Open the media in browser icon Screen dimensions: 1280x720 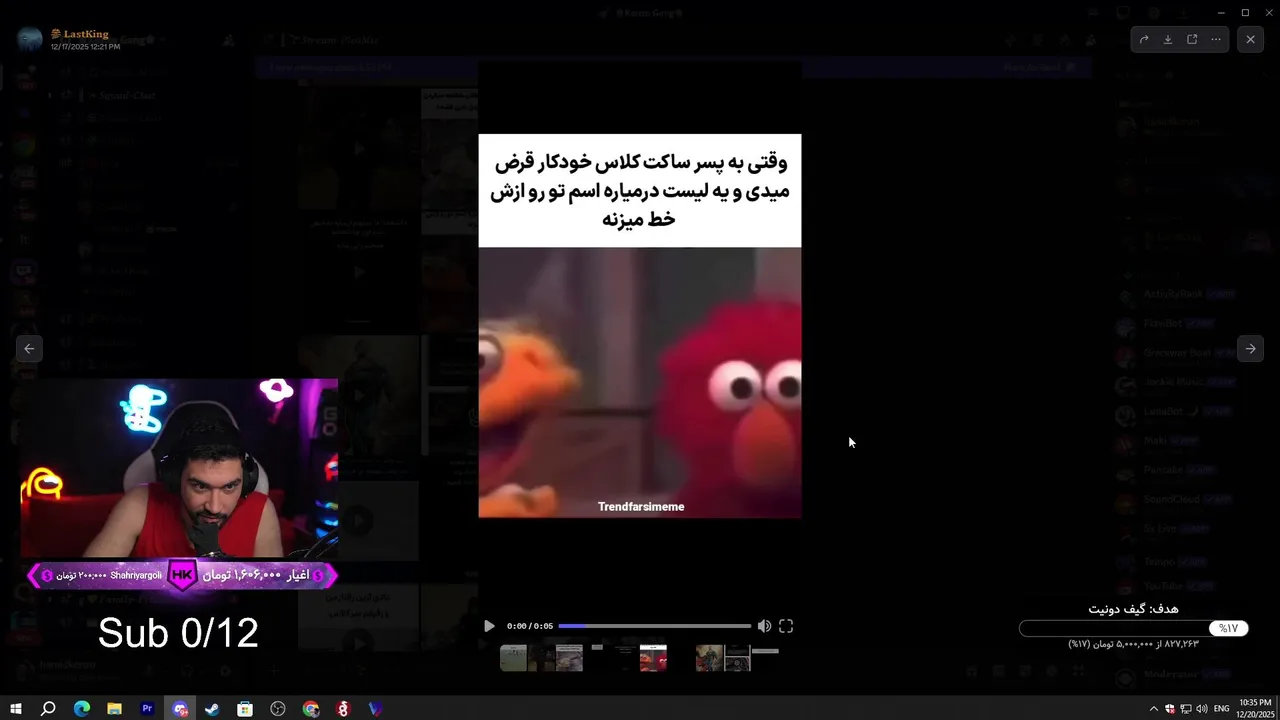click(x=1192, y=40)
